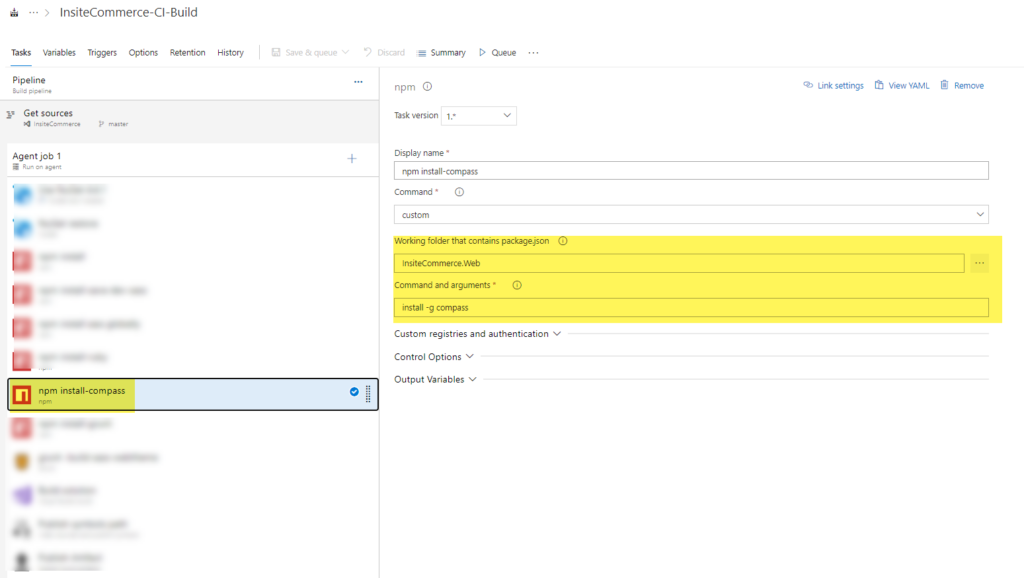Switch to the Variables tab
The width and height of the screenshot is (1024, 578).
[59, 53]
